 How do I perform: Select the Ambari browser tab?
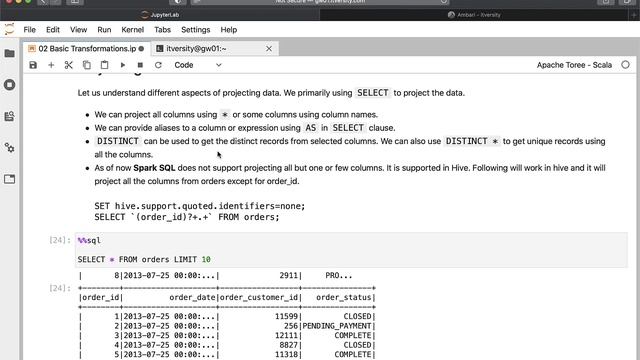point(474,15)
